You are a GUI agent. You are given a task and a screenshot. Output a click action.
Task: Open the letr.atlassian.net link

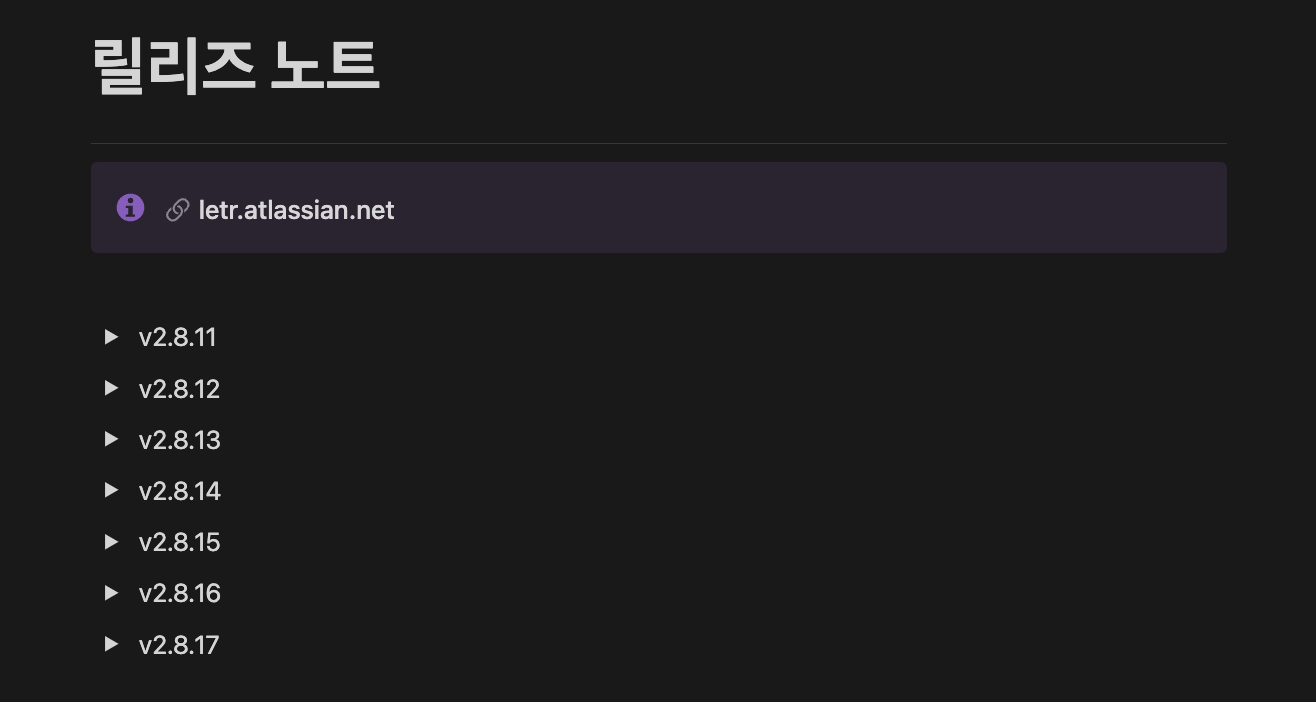click(x=296, y=210)
